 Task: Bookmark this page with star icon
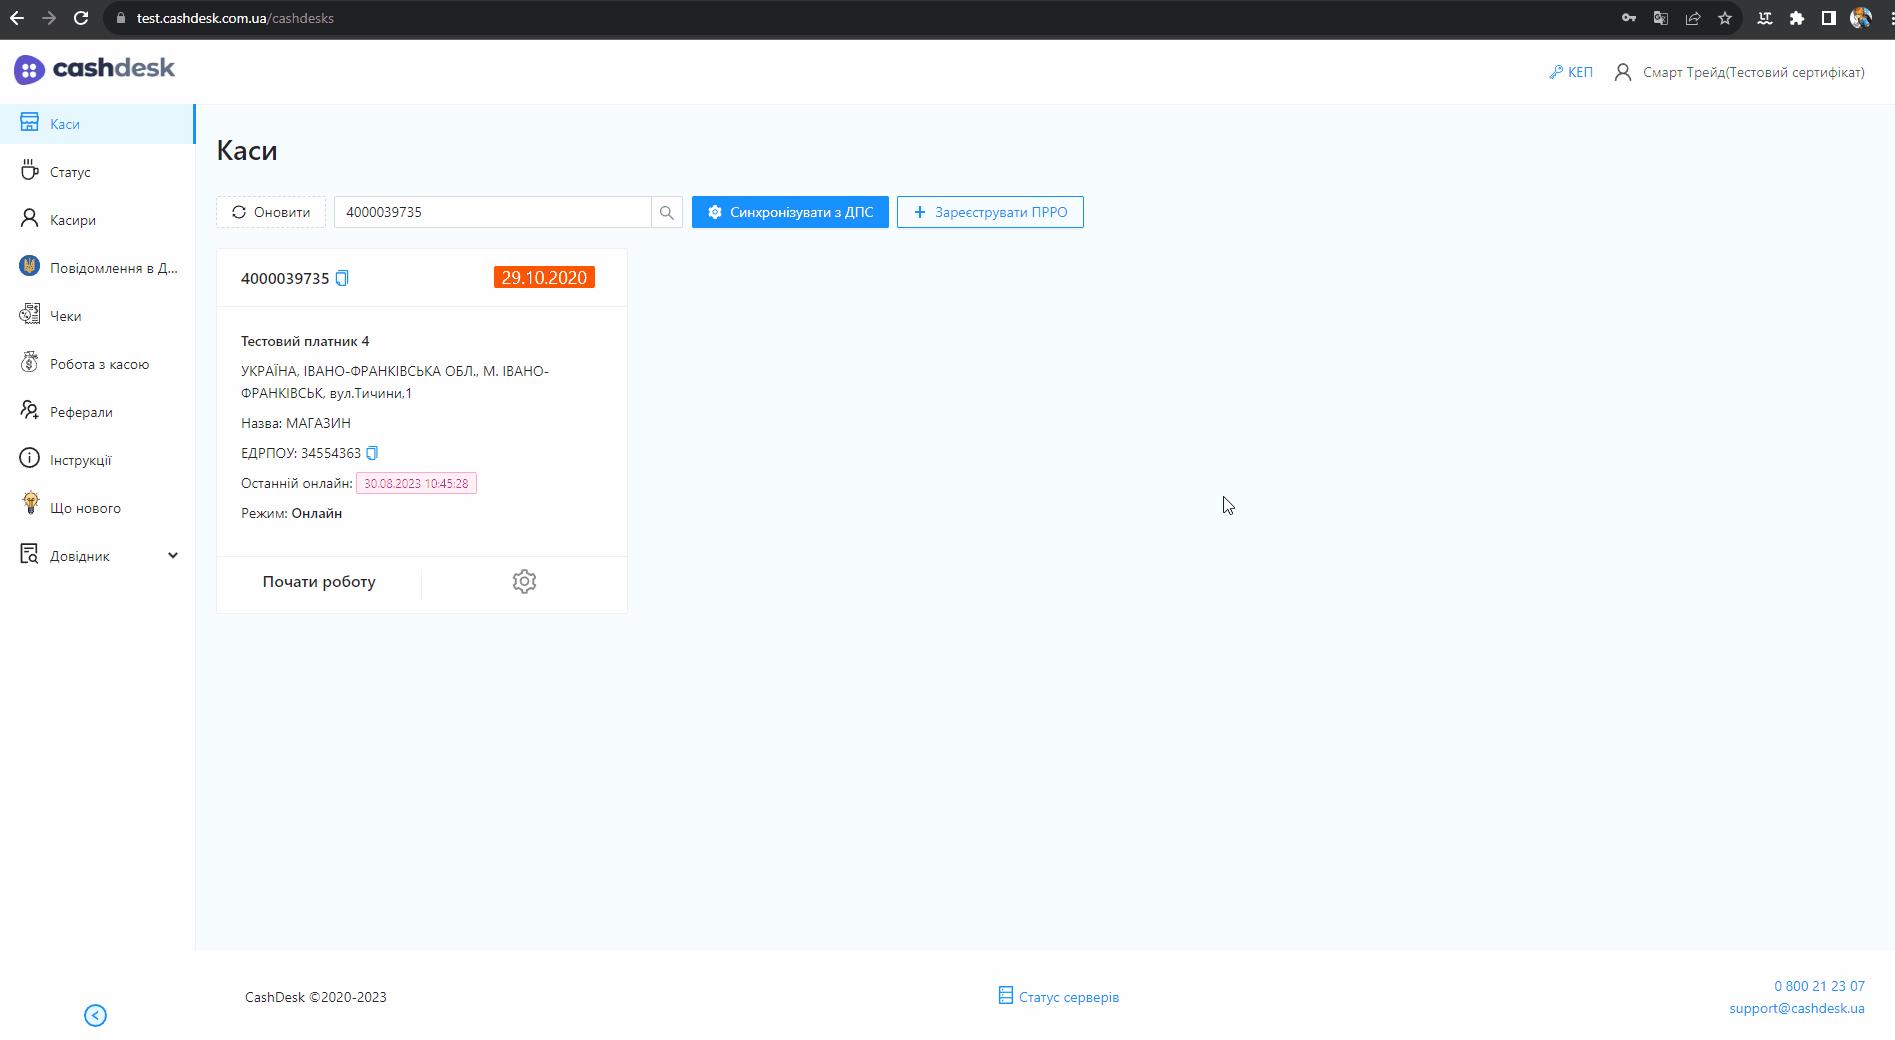[1725, 18]
